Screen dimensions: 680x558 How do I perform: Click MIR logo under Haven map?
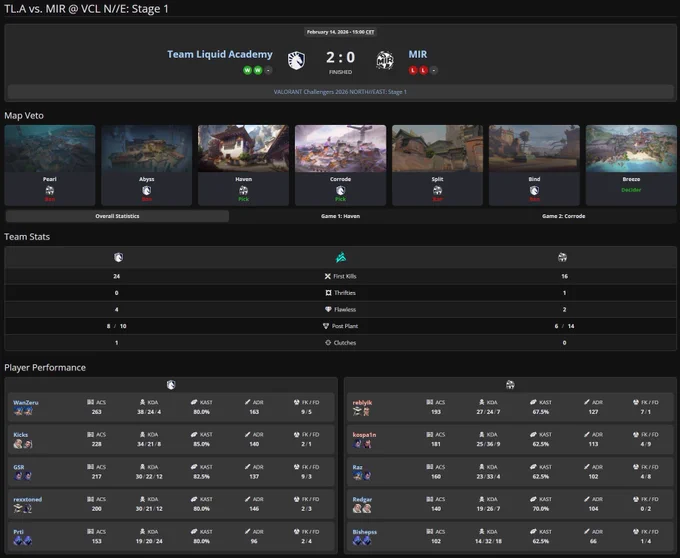click(x=243, y=190)
